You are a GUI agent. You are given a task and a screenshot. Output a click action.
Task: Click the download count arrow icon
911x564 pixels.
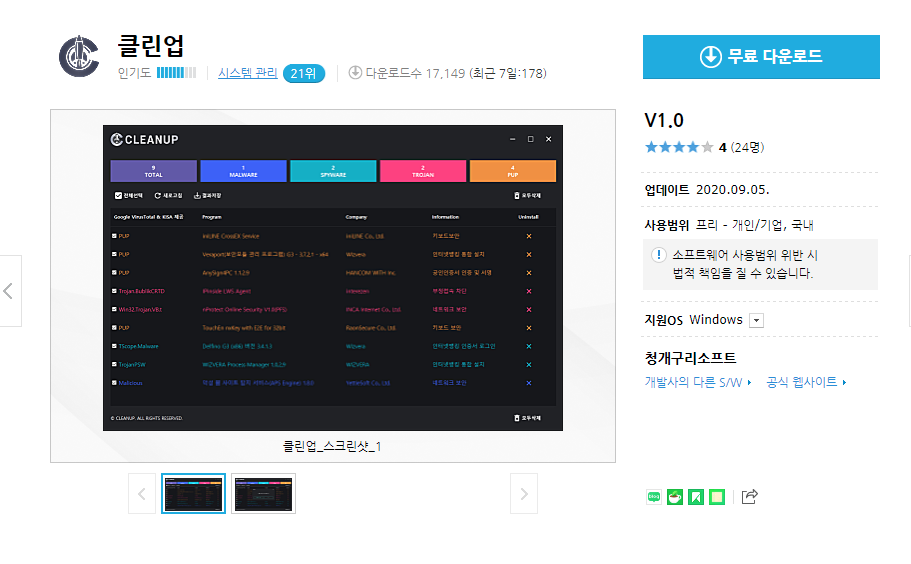click(355, 73)
